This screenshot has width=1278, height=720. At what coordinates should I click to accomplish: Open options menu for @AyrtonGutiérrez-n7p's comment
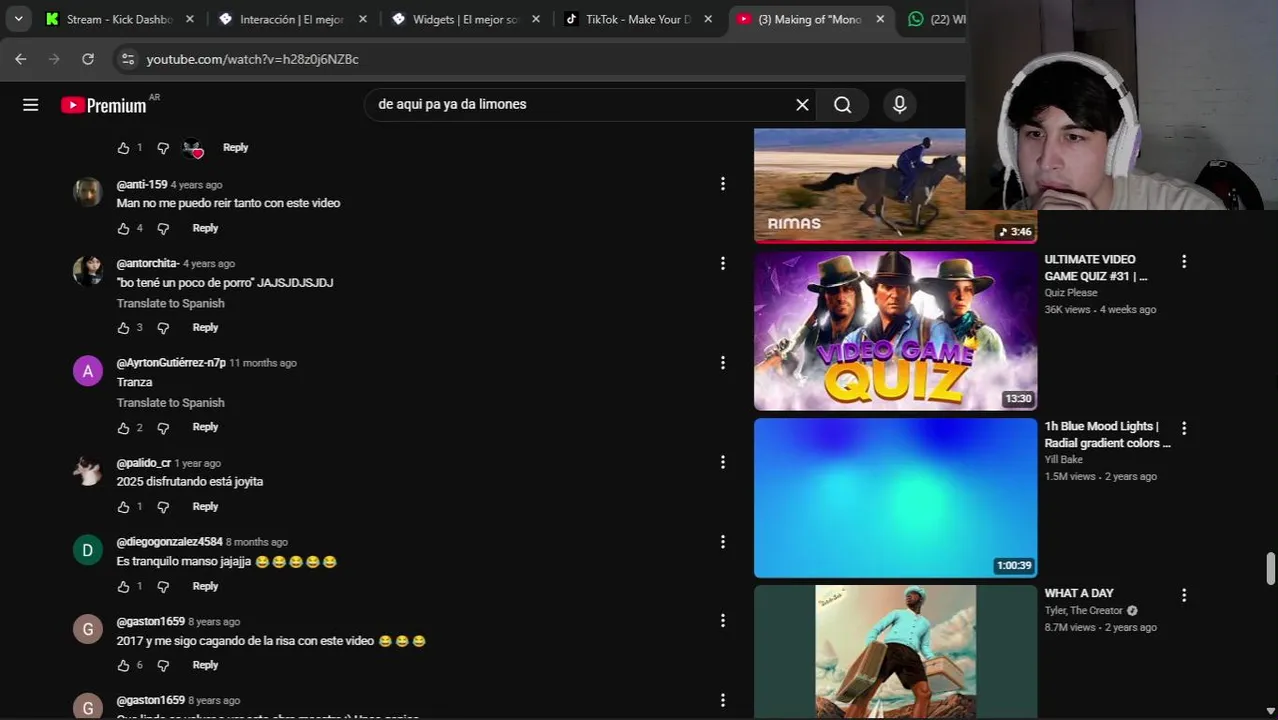click(722, 363)
